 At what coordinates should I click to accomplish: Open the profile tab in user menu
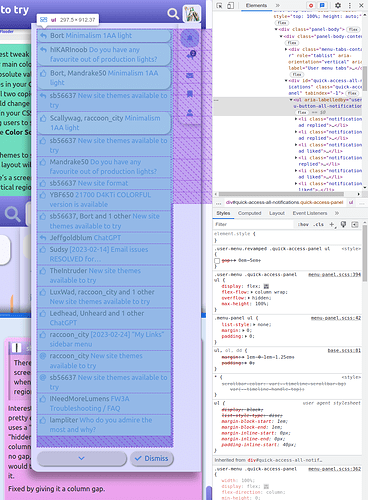[190, 113]
